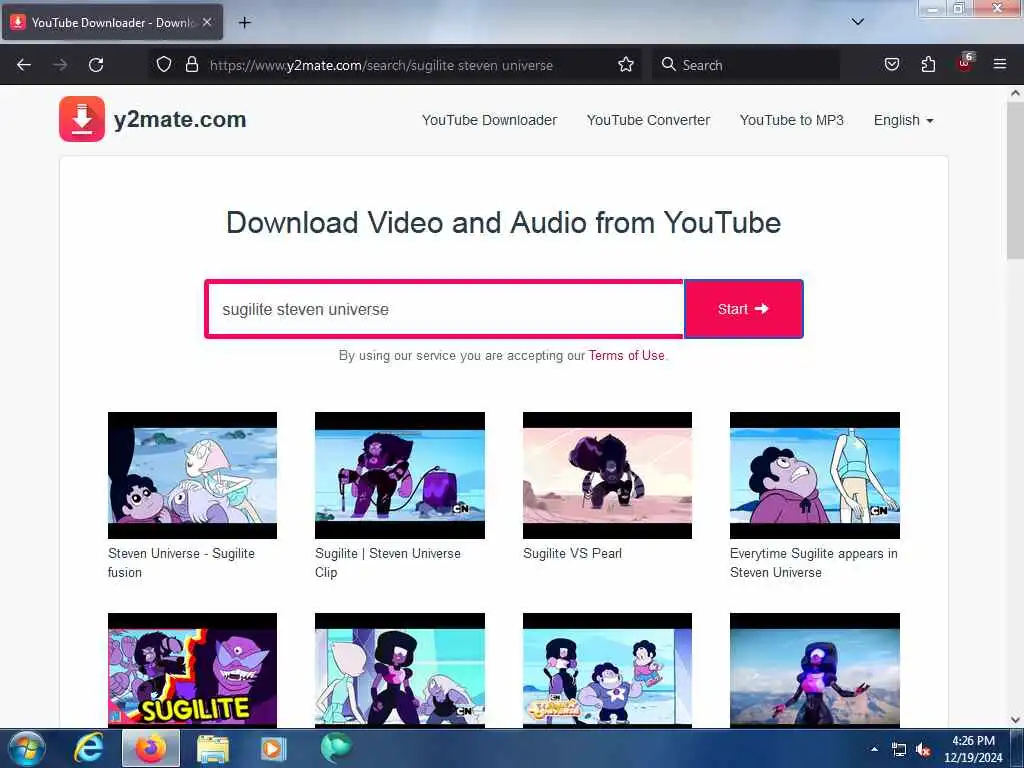The image size is (1024, 768).
Task: Click the grayed forward arrow in toolbar
Action: pyautogui.click(x=60, y=65)
